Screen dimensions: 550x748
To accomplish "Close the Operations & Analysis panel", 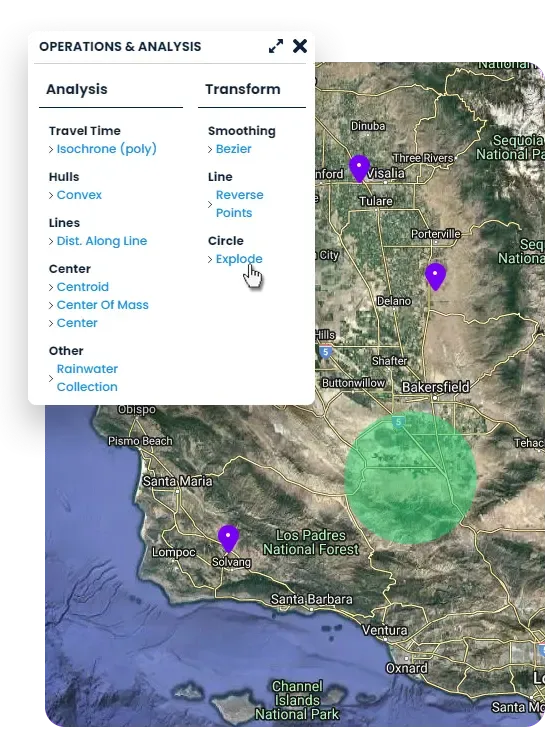I will [300, 46].
